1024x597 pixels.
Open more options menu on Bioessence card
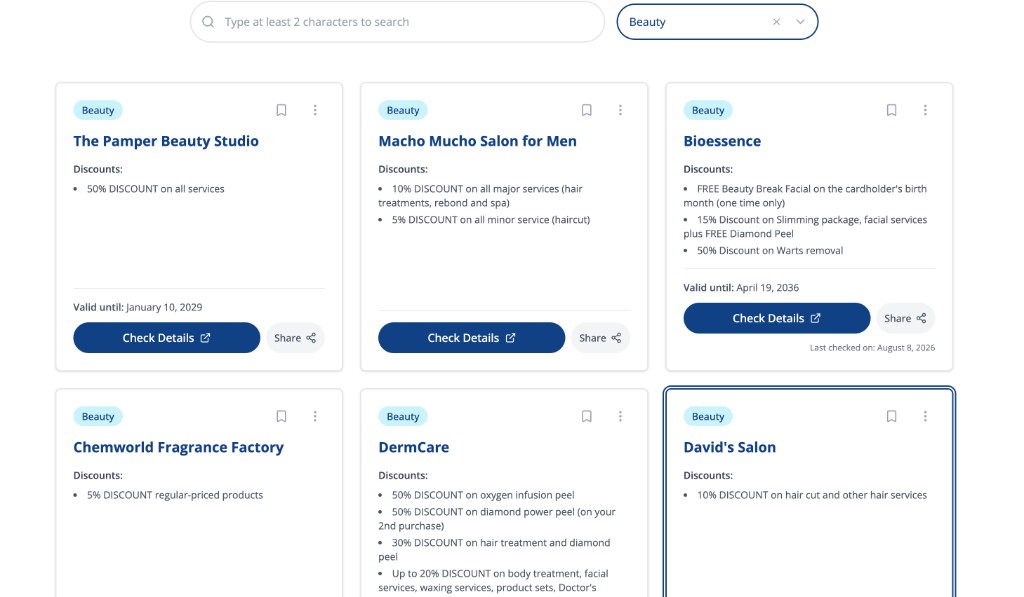point(925,110)
